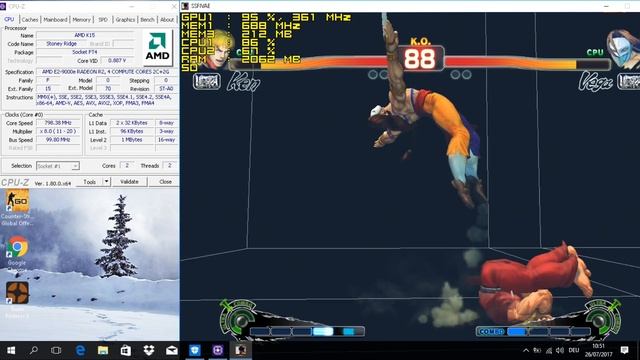Click Vega's character portrait in game
This screenshot has height=360, width=640.
623,48
